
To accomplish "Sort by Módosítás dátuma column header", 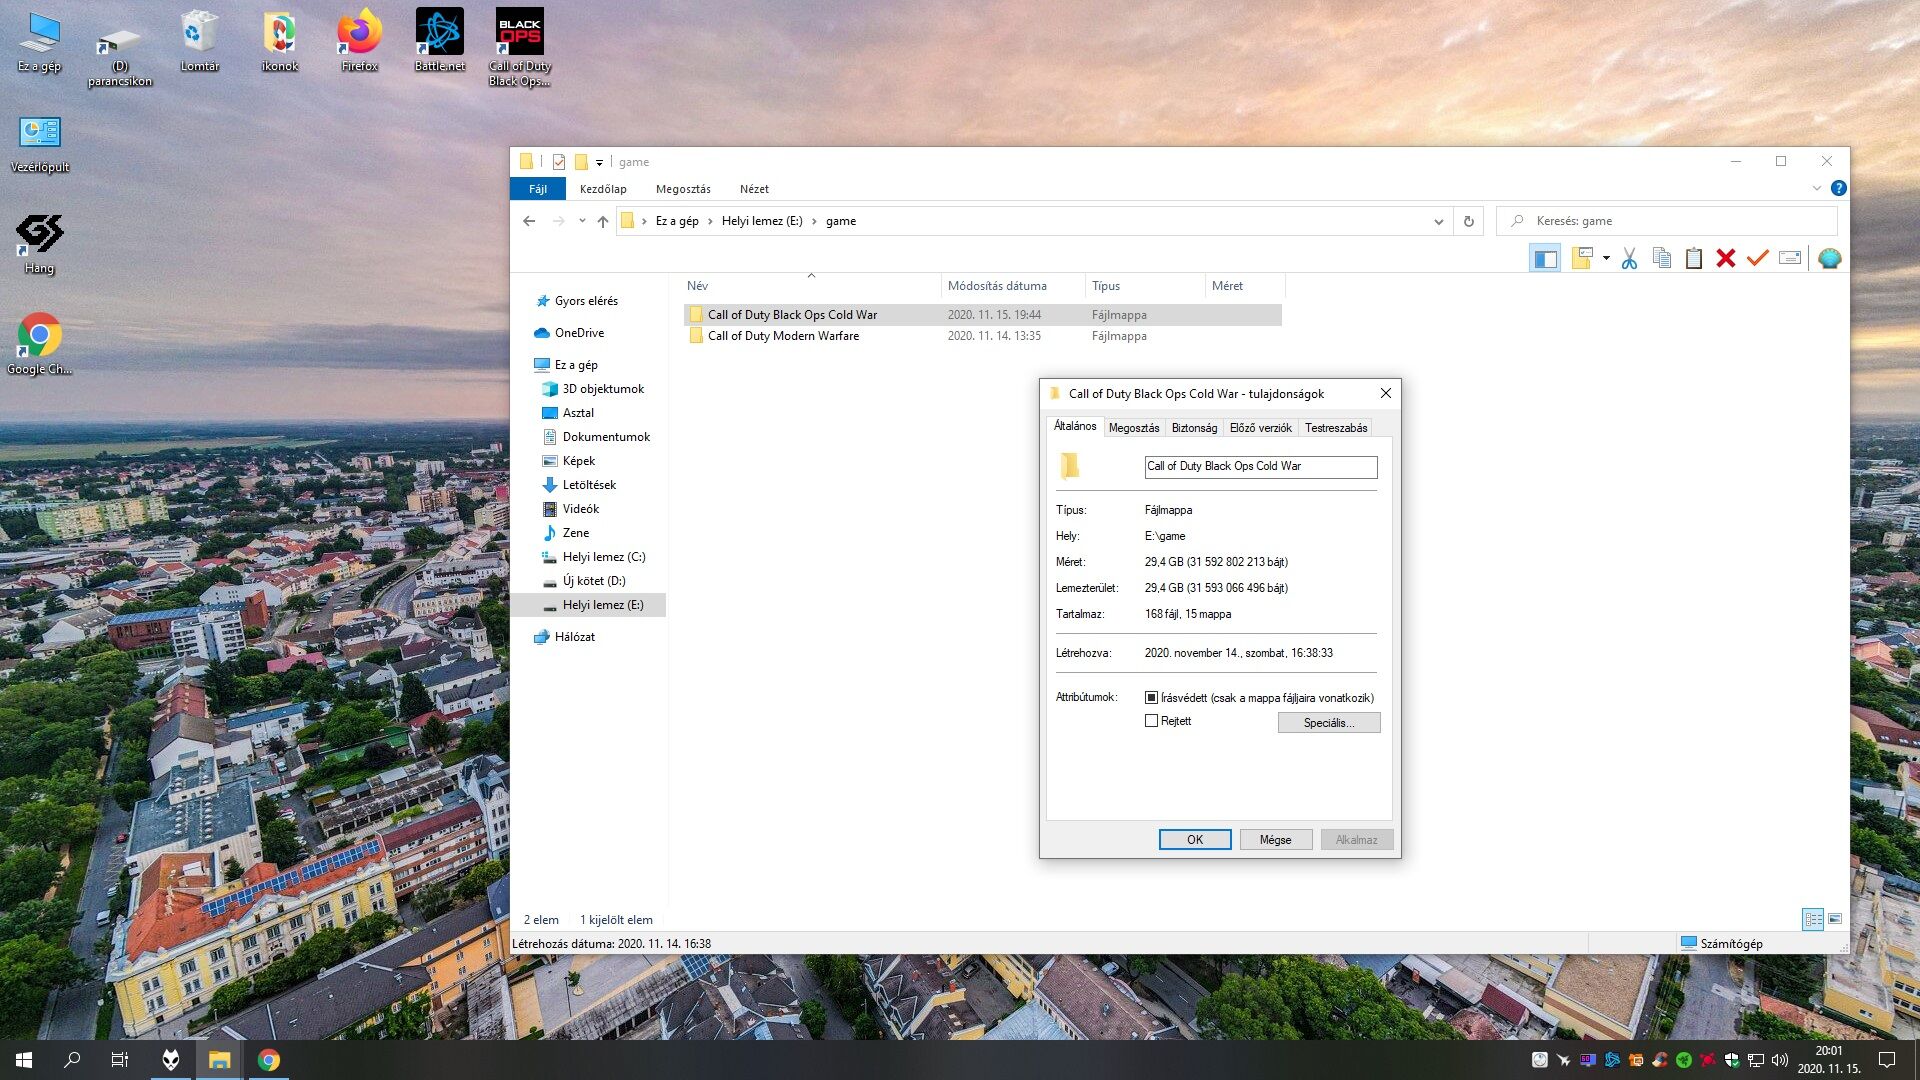I will (1012, 286).
